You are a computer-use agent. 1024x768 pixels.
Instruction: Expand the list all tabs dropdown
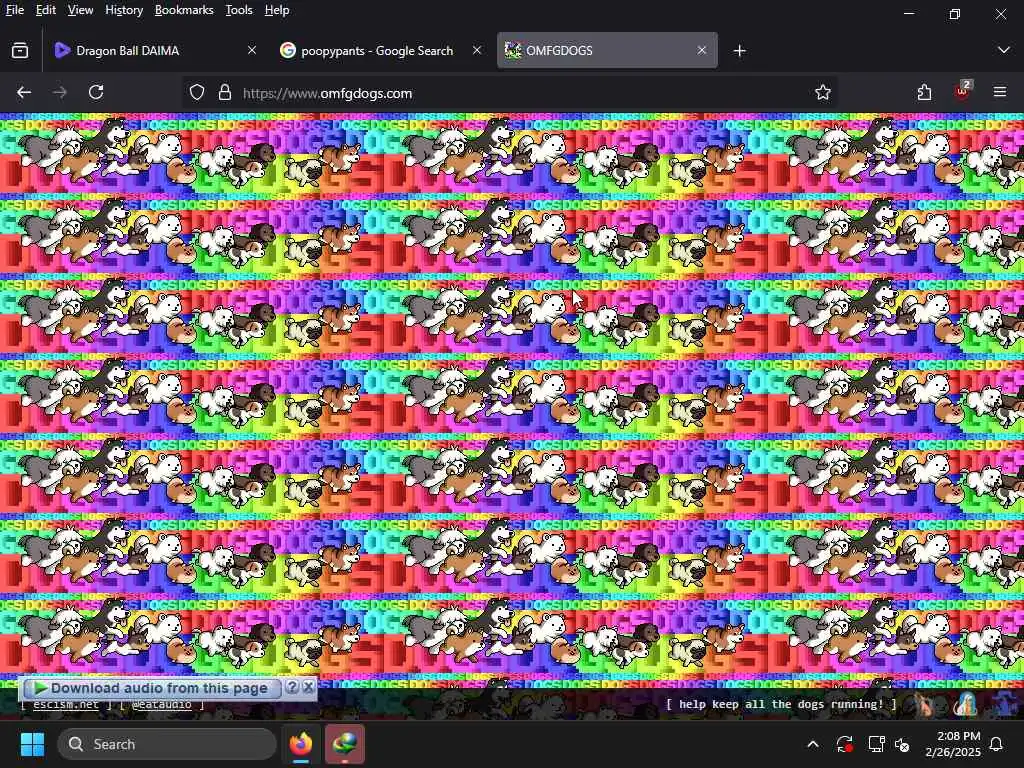[x=1004, y=50]
